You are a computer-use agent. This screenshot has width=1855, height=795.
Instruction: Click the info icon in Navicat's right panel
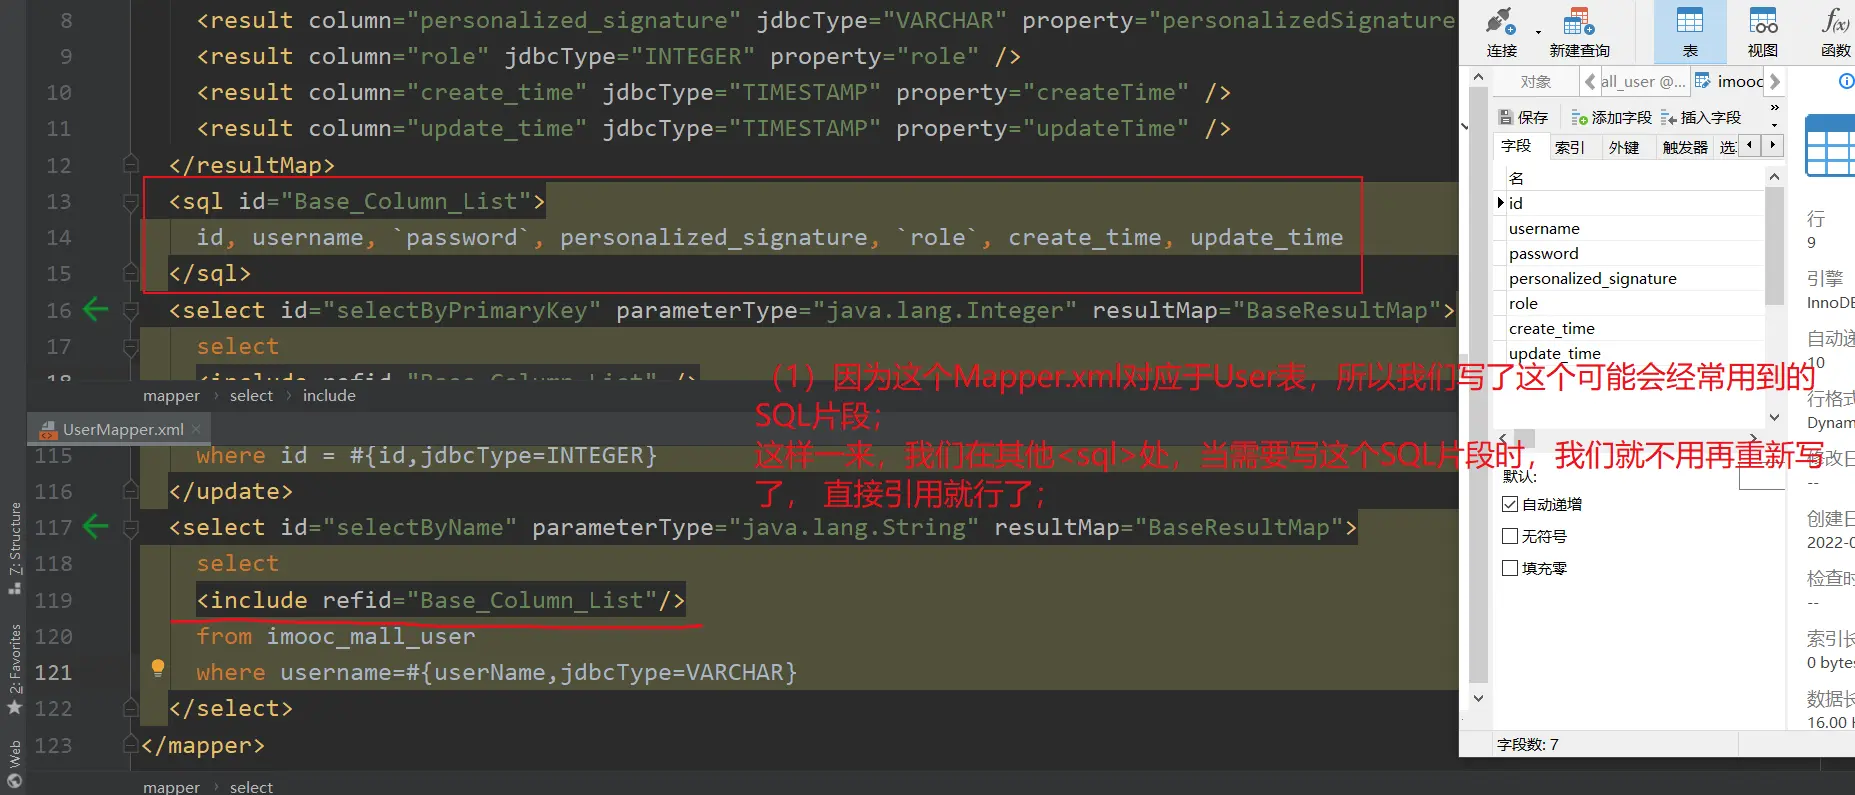pos(1846,81)
